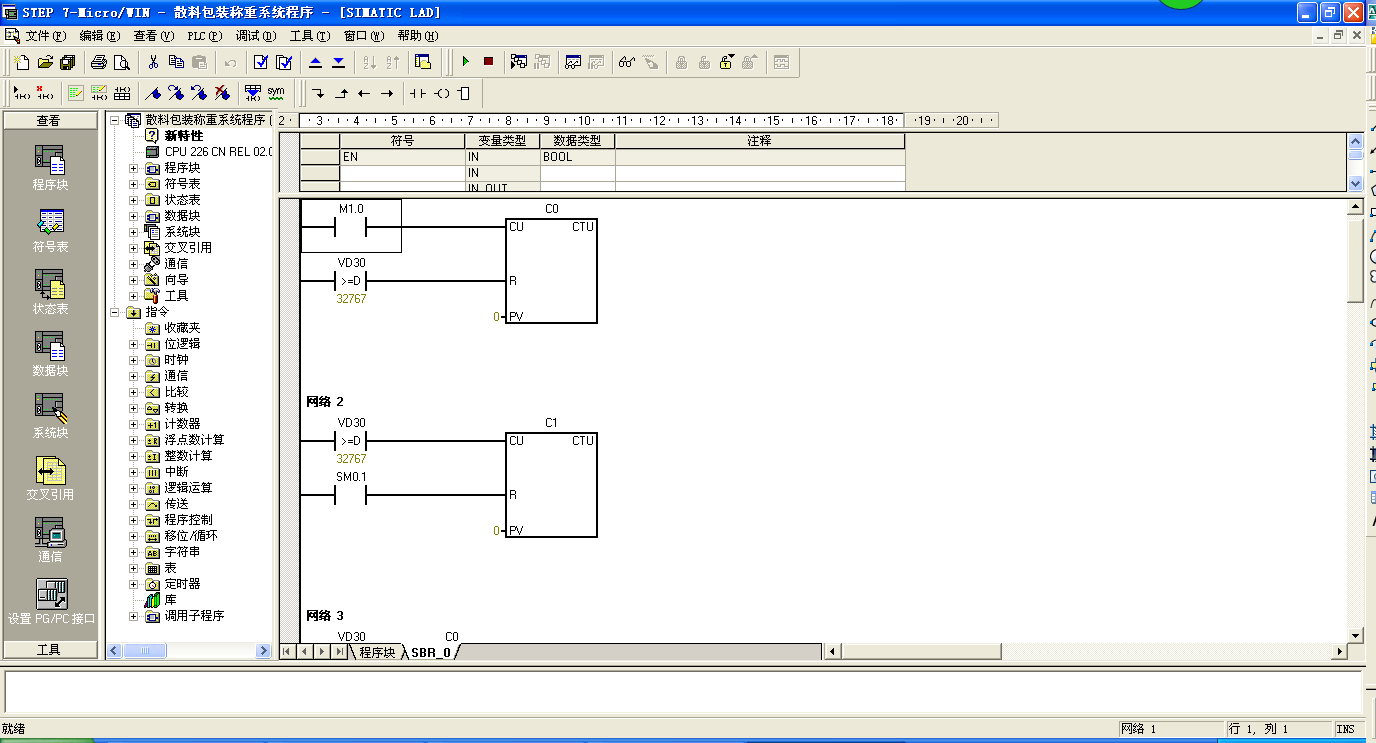1376x743 pixels.
Task: Collapse the 指令 instruction tree
Action: point(115,312)
